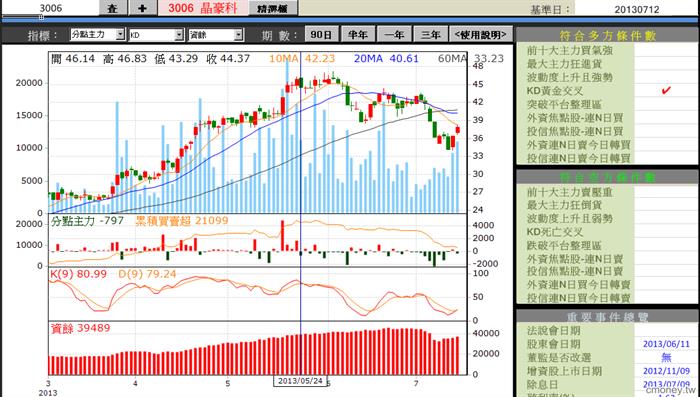The width and height of the screenshot is (700, 397).
Task: Click the 資餘 39489 chart label
Action: coord(80,328)
